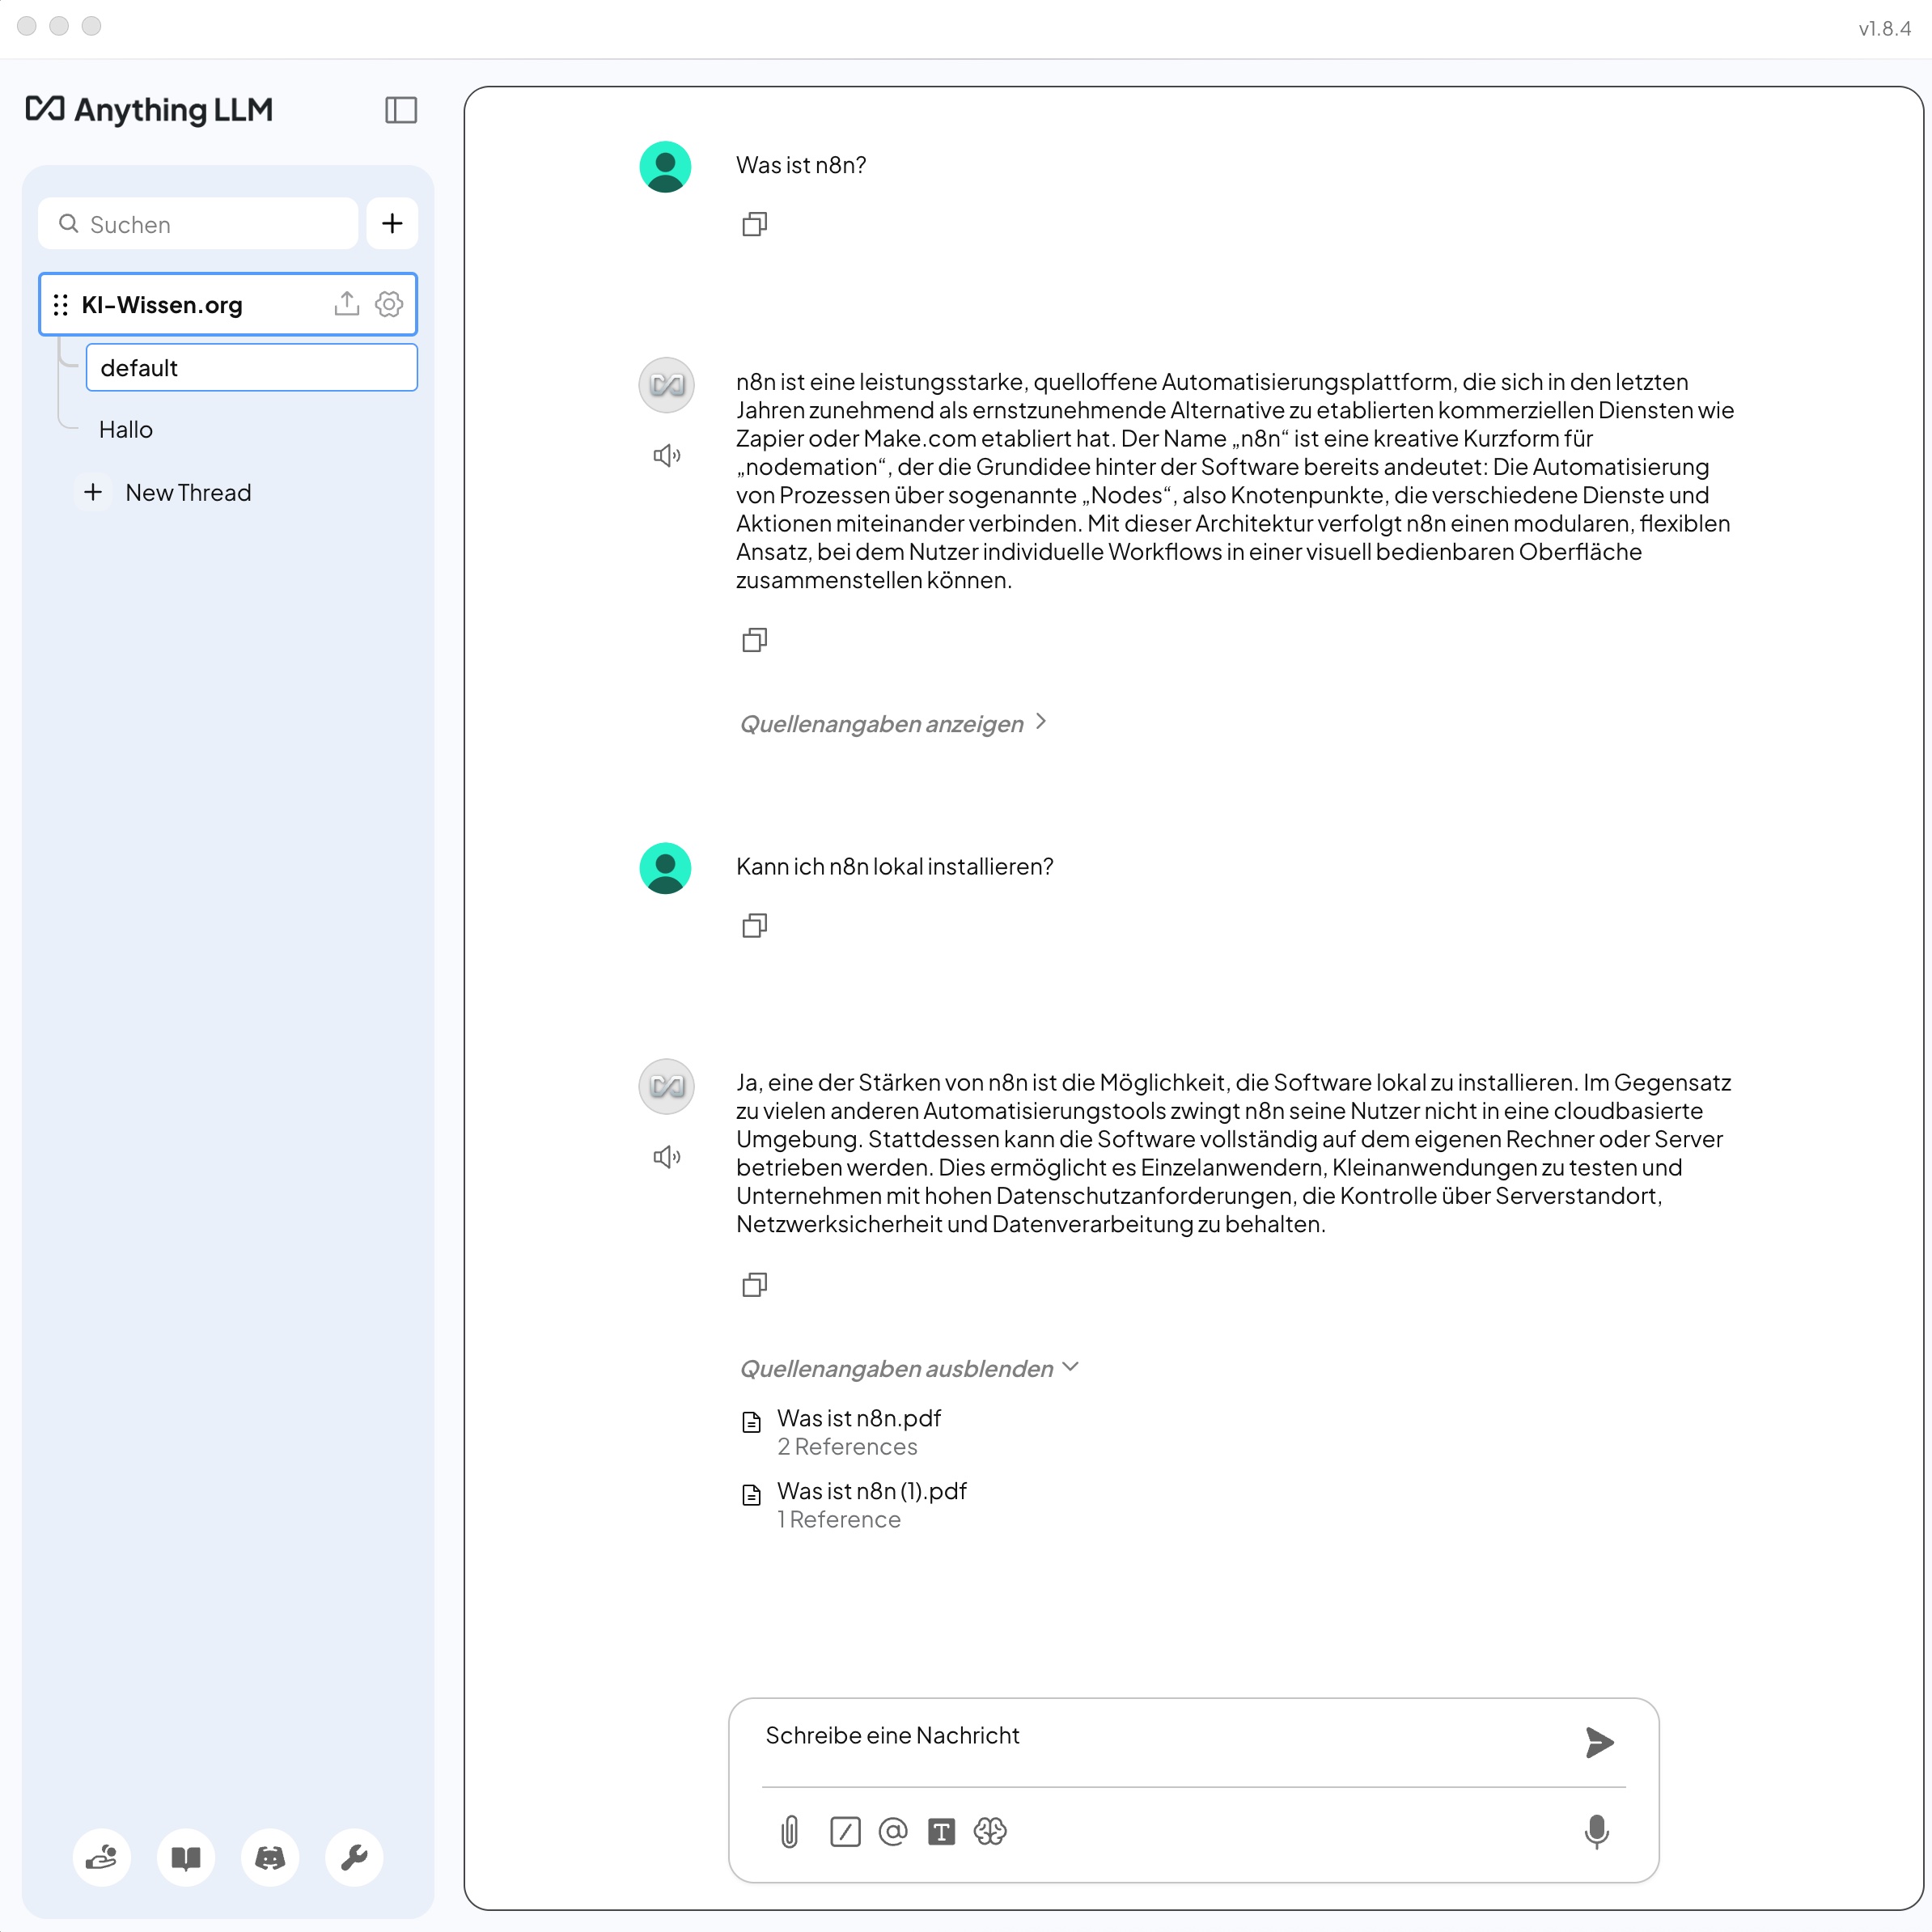Click AnythingLLM avatar on first answer
Image resolution: width=1932 pixels, height=1932 pixels.
pos(667,385)
